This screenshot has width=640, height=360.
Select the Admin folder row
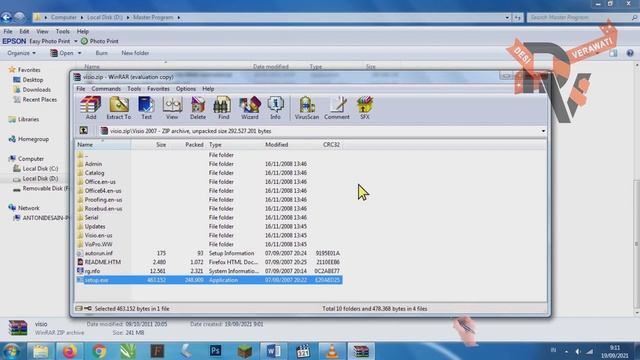pyautogui.click(x=208, y=164)
